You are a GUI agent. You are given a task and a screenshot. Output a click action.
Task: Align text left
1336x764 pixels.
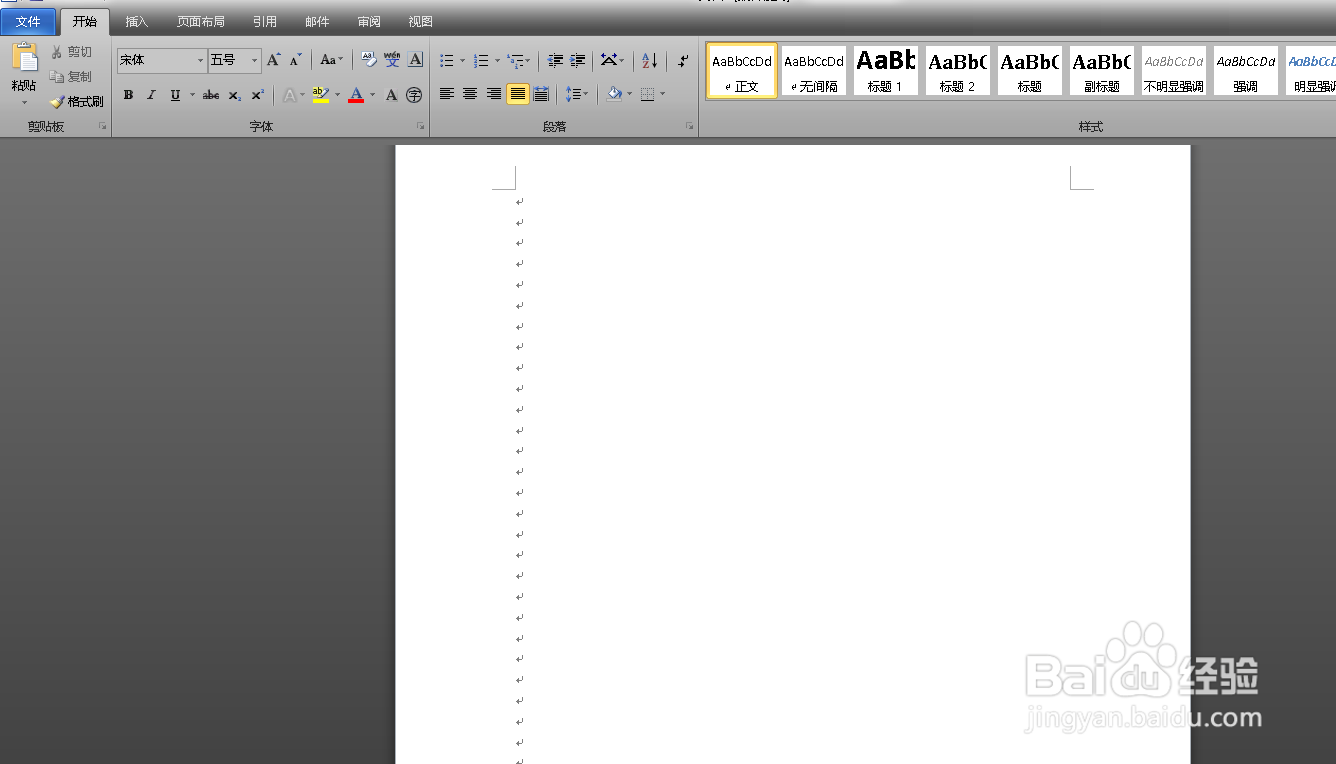447,94
